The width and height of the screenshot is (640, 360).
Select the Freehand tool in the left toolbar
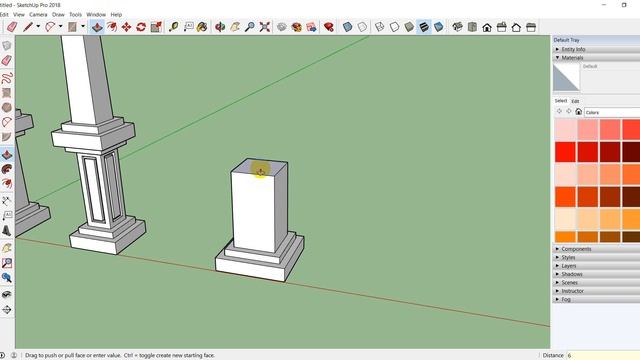7,78
